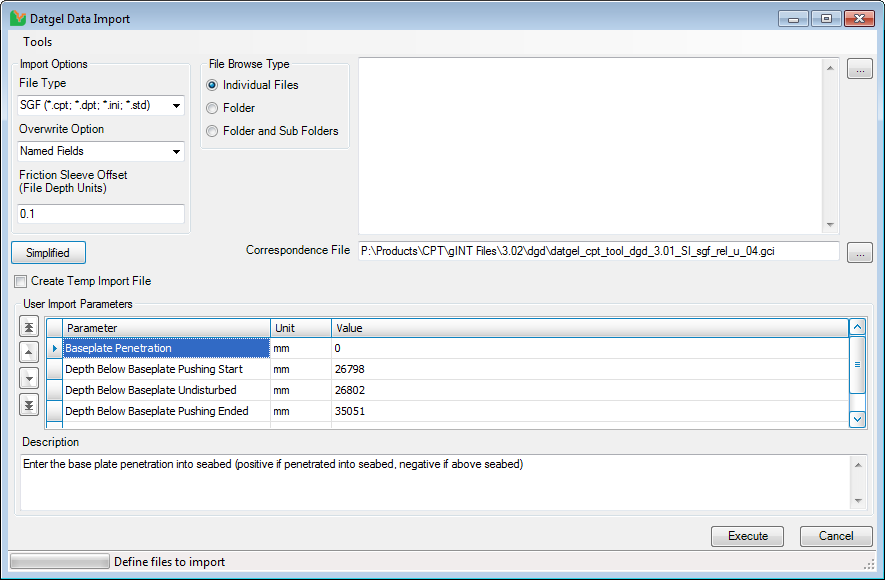Click browse button for Correspondence File
This screenshot has width=885, height=580.
click(x=859, y=252)
